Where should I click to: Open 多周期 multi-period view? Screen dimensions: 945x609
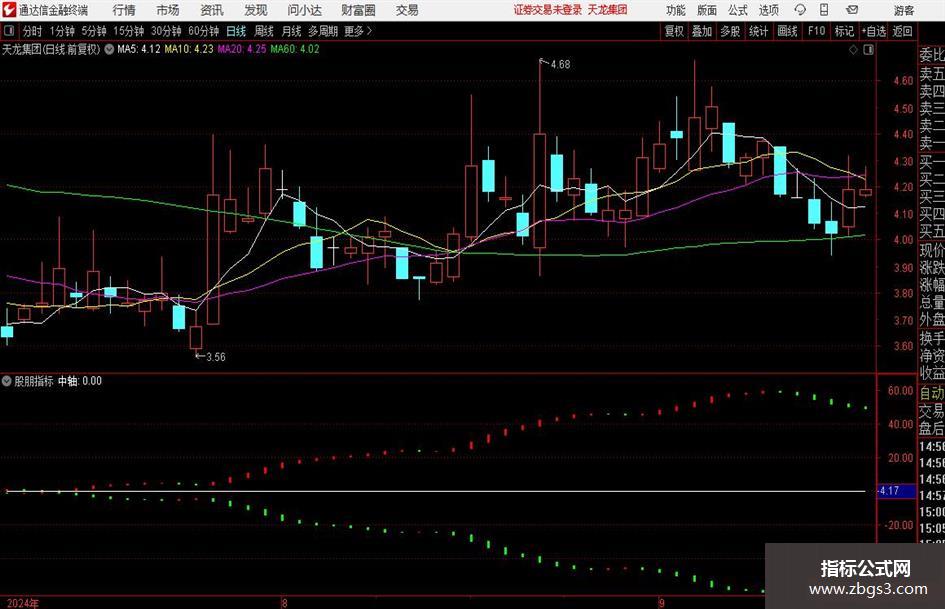coord(323,31)
